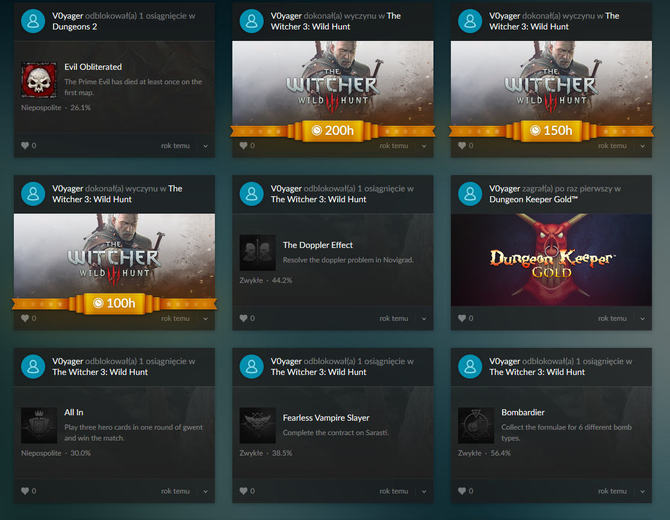The height and width of the screenshot is (520, 670).
Task: Click the Bombardier achievement title
Action: [523, 412]
